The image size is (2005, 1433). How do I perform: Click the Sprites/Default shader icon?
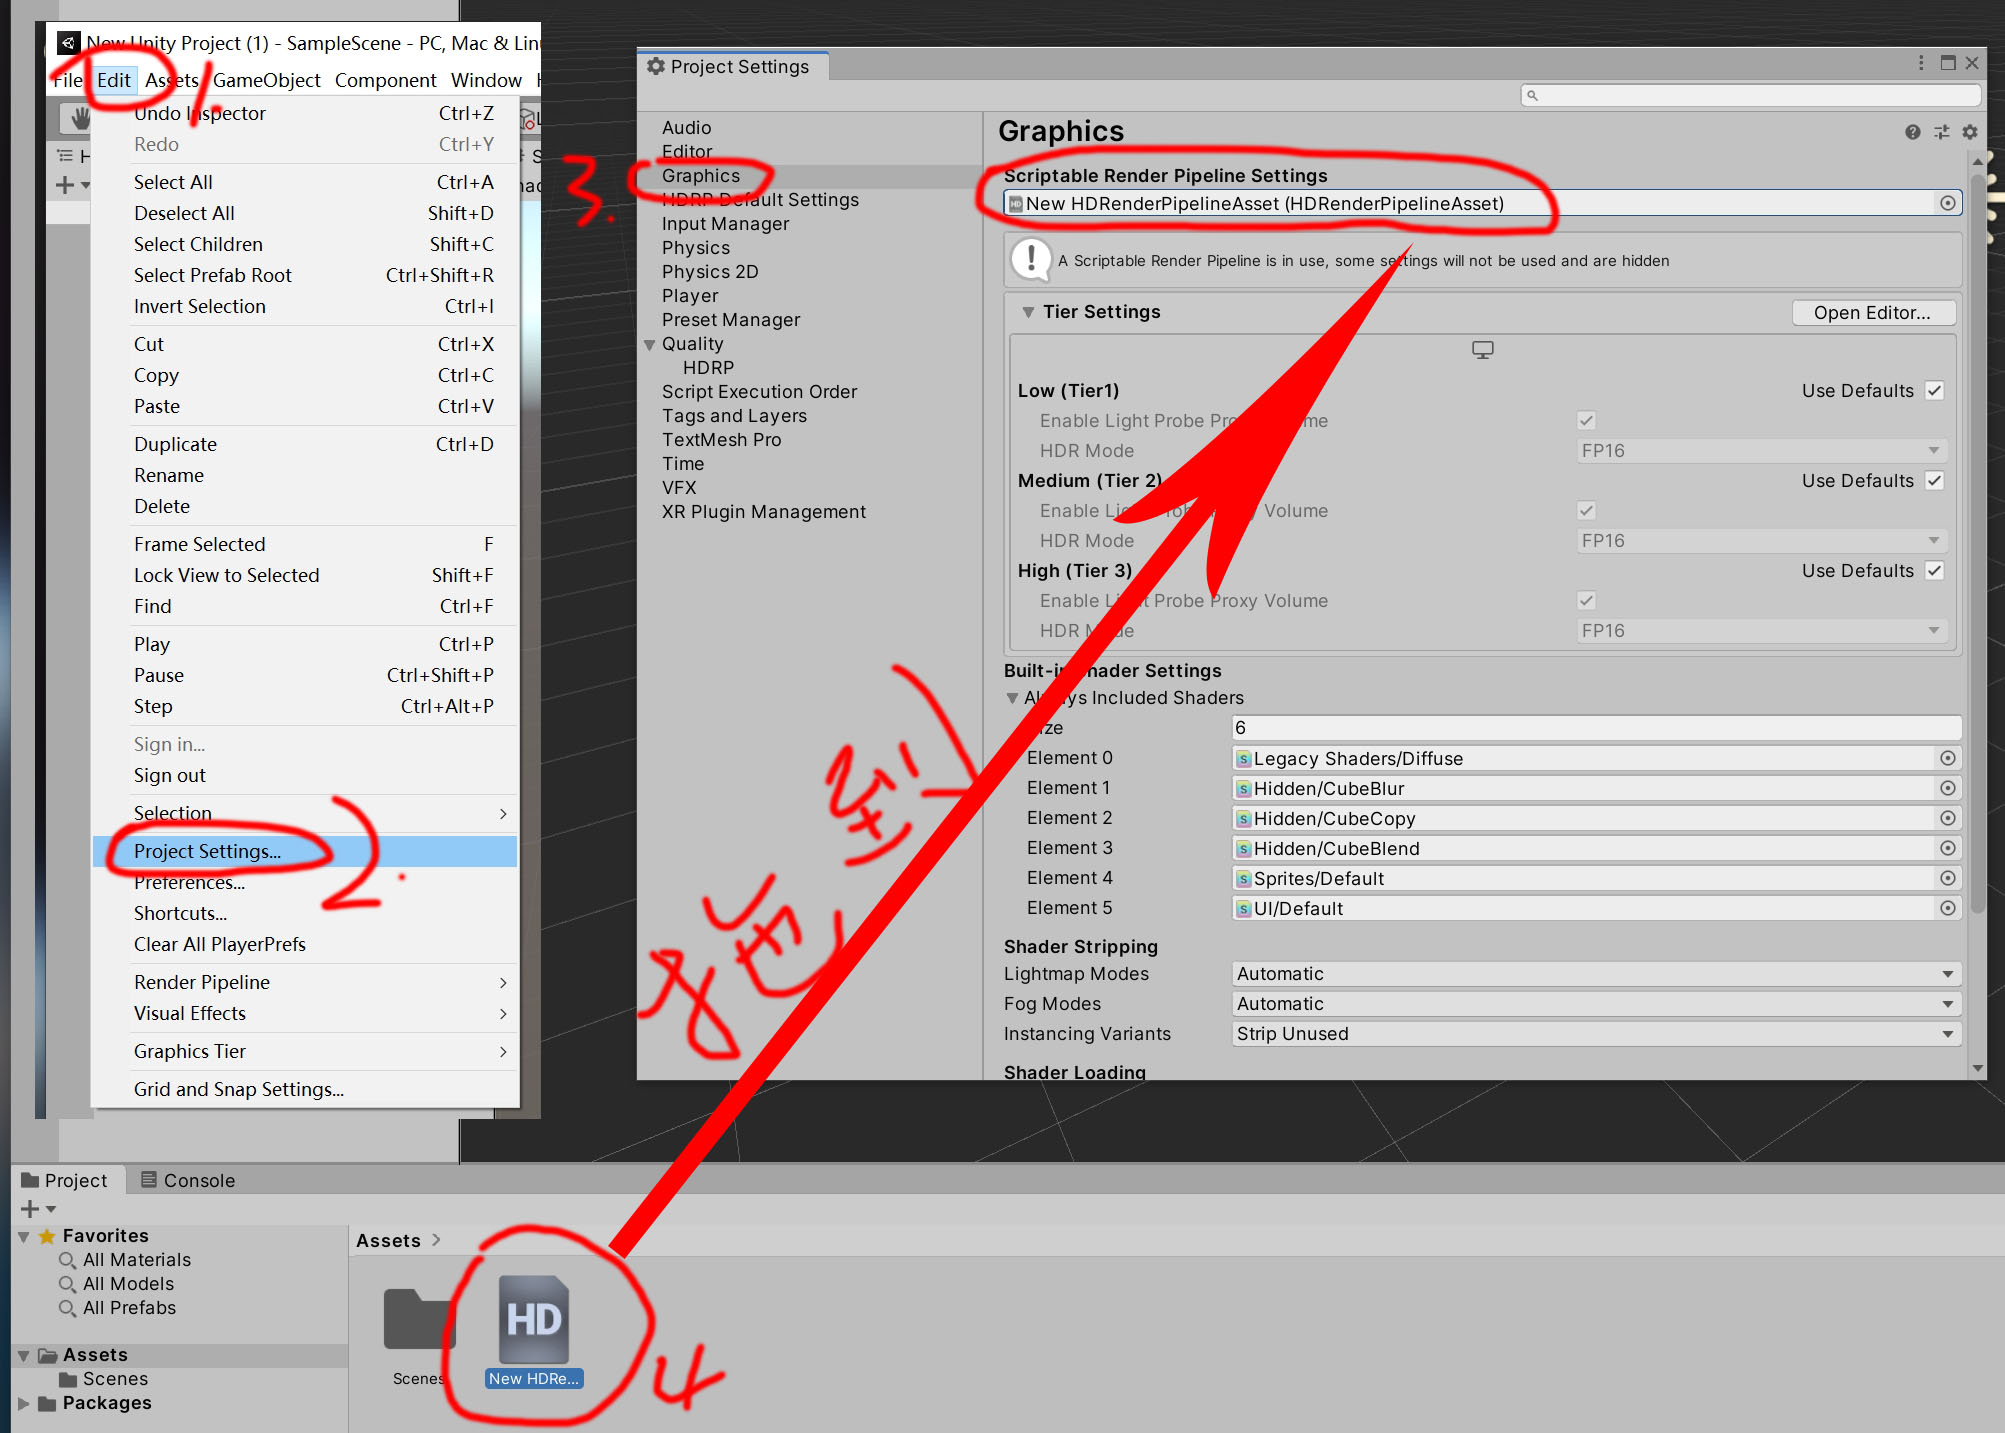pyautogui.click(x=1244, y=879)
